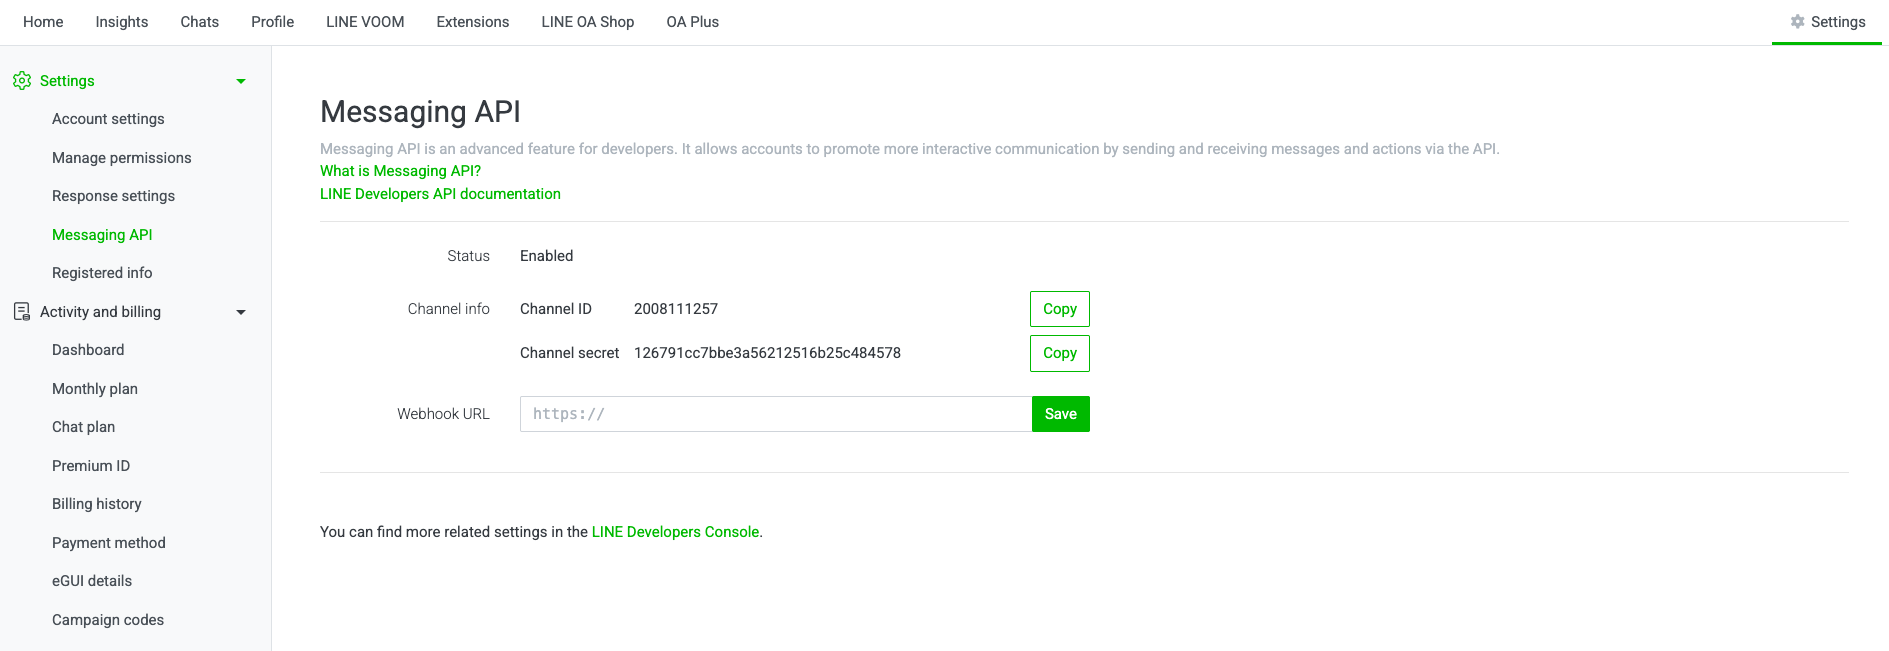
Task: Open LINE OA Shop tab
Action: click(588, 22)
